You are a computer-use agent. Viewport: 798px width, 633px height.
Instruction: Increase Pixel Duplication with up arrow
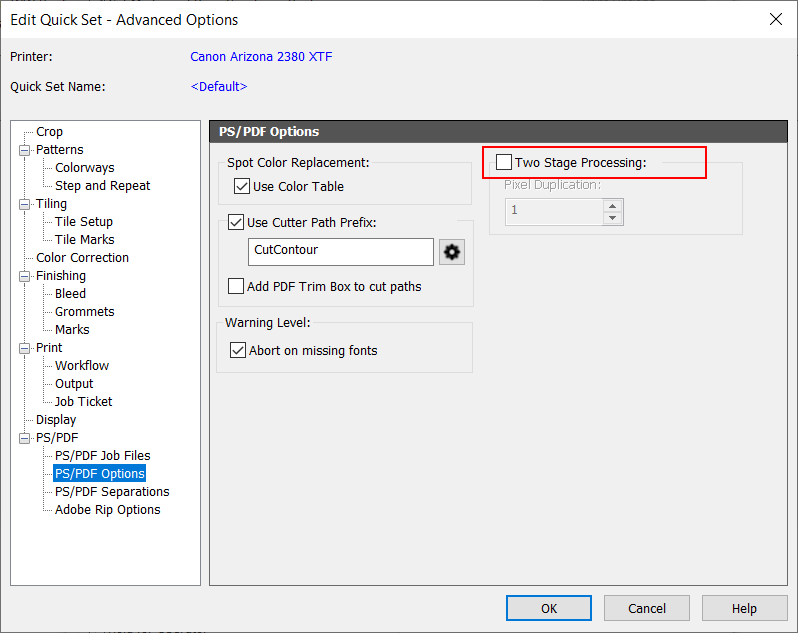tap(612, 205)
